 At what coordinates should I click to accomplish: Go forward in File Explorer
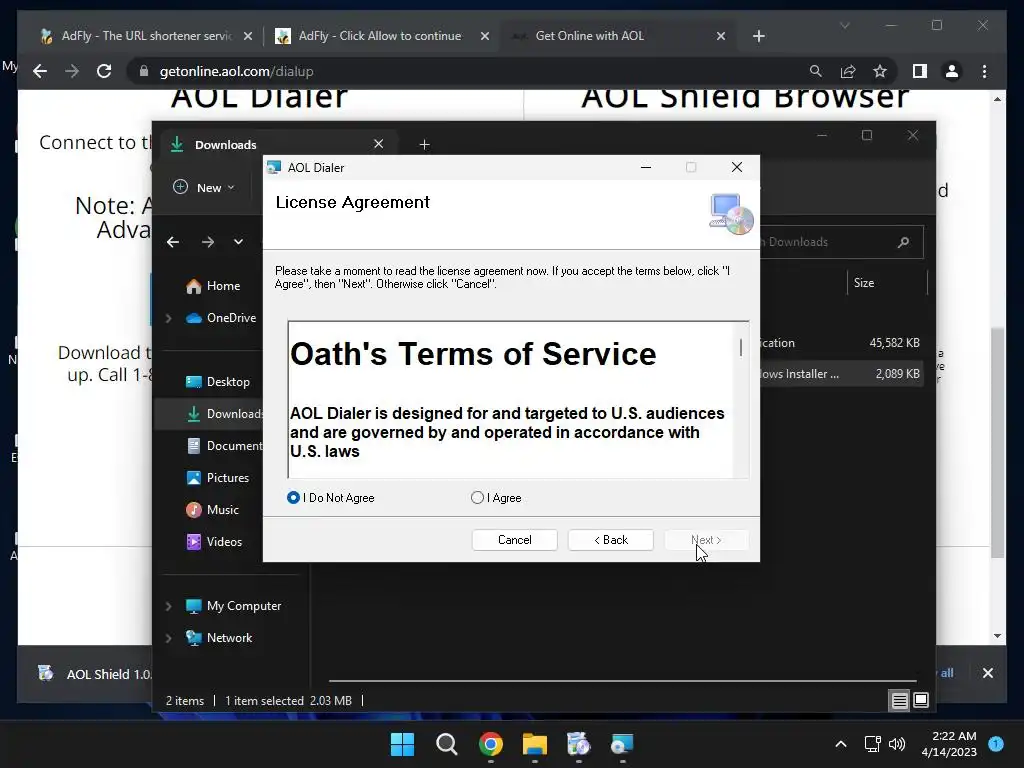[208, 242]
